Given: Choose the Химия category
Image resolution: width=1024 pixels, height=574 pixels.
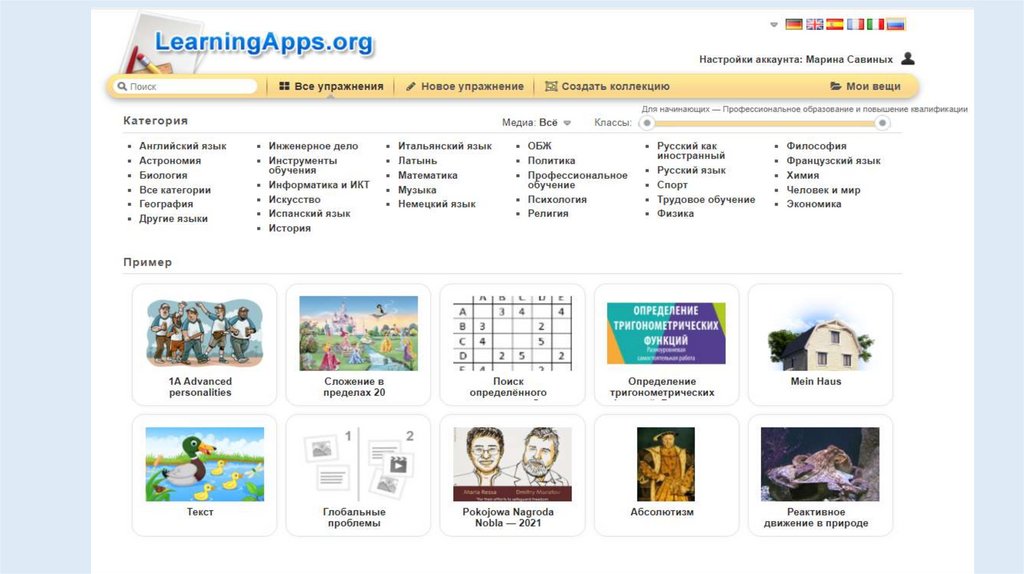Looking at the screenshot, I should [803, 176].
